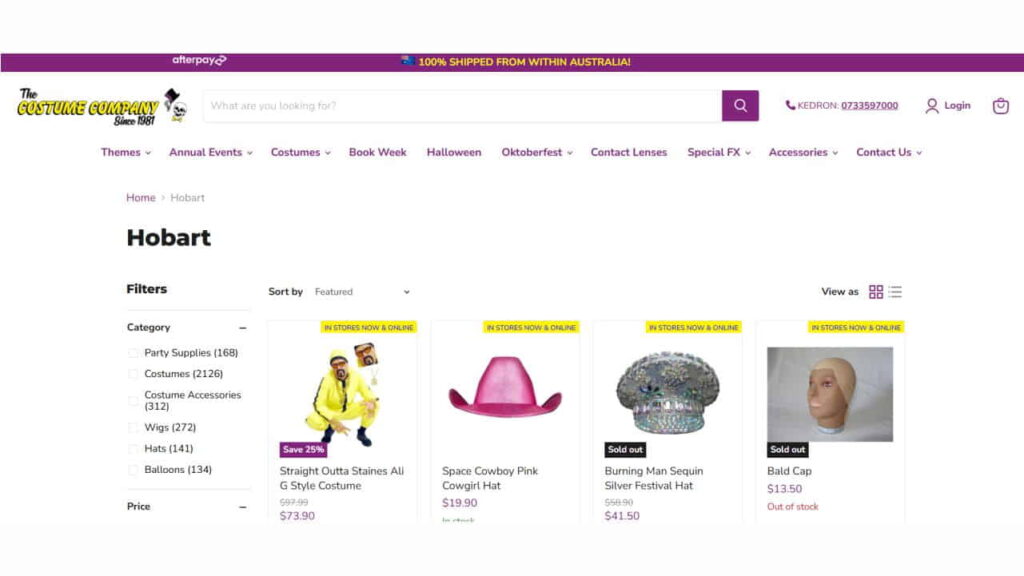Viewport: 1024px width, 576px height.
Task: Check the Party Supplies (168) filter
Action: point(133,353)
